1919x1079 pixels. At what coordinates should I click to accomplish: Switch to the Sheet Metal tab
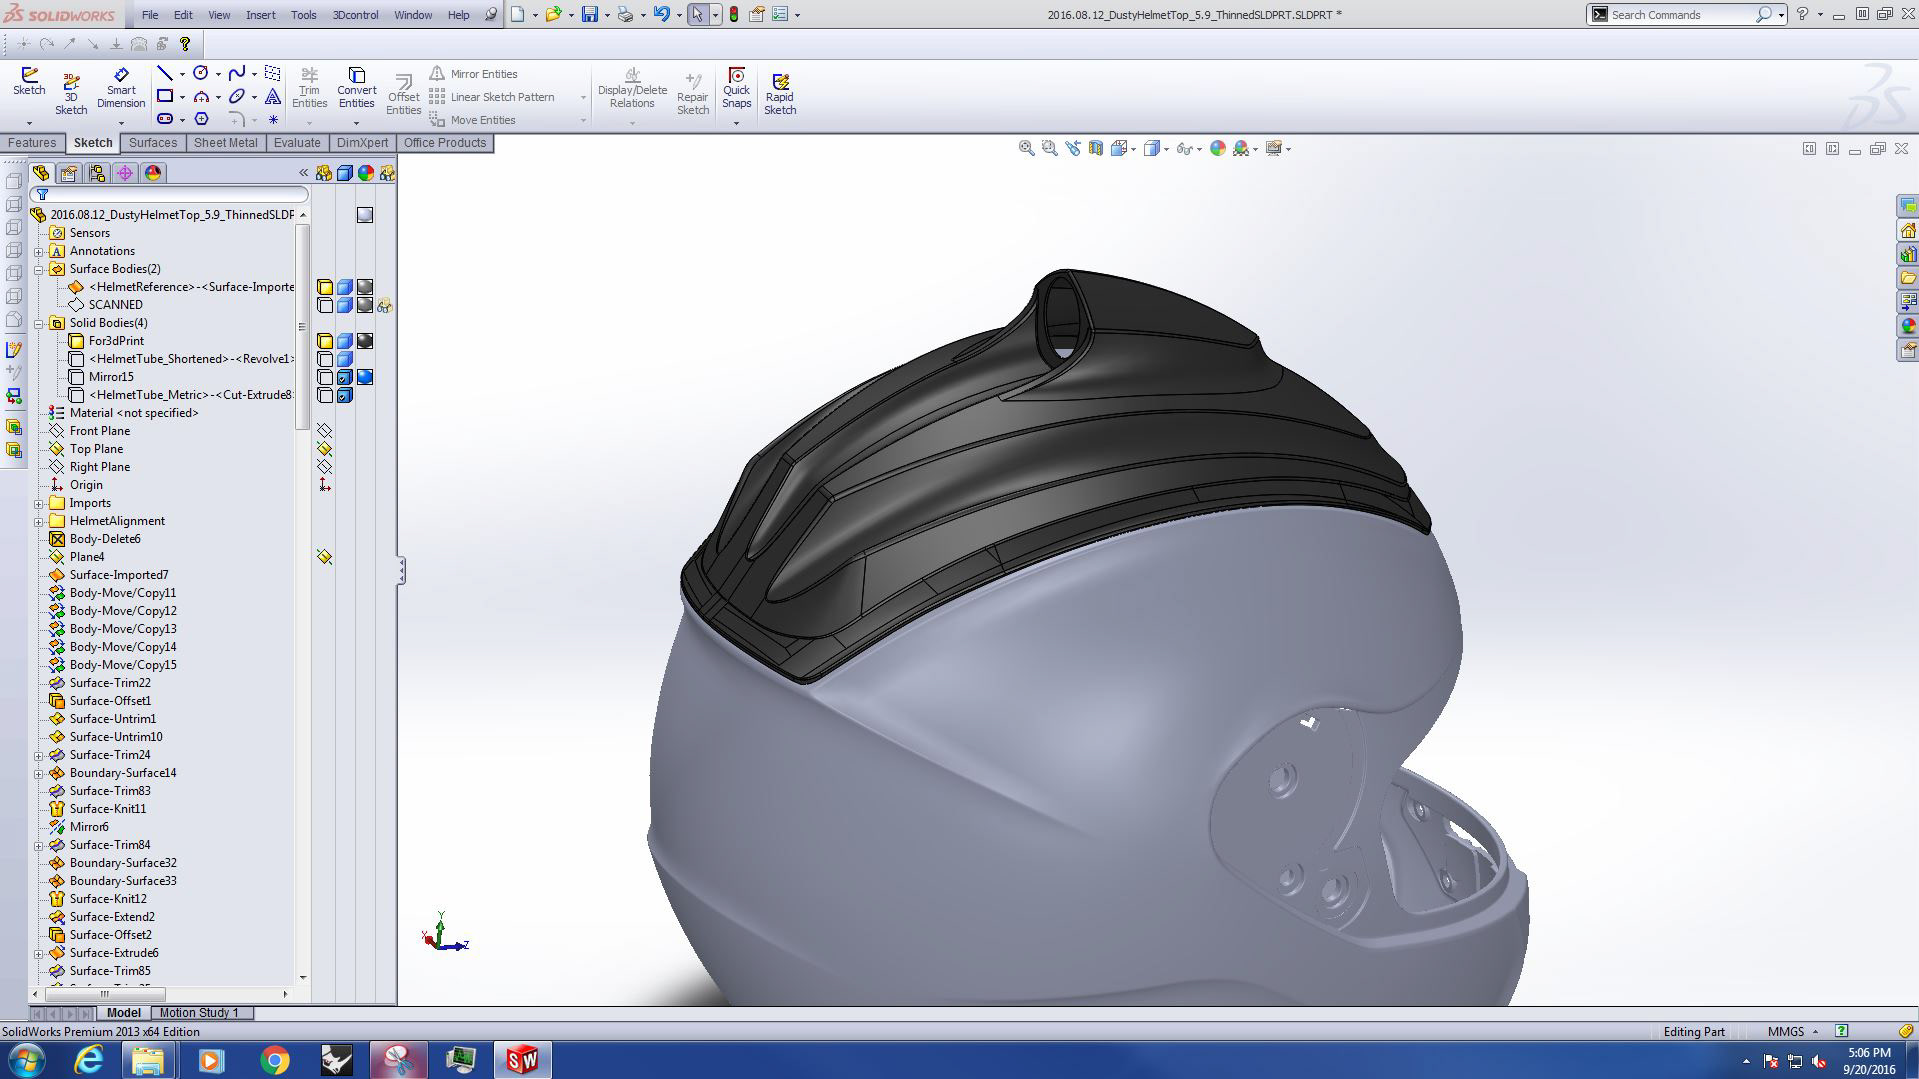click(225, 143)
